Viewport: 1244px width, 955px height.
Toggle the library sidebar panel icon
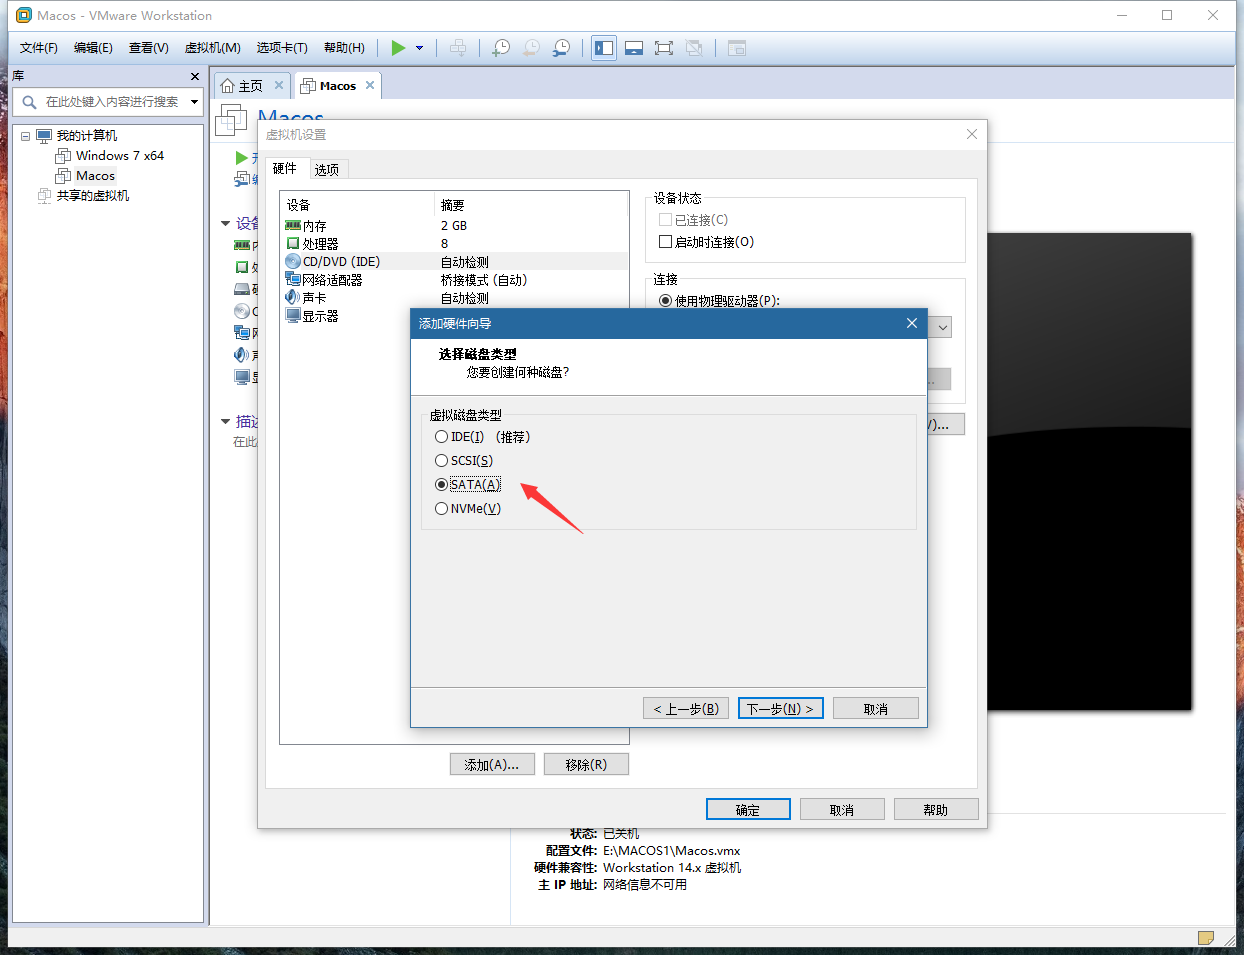coord(604,47)
